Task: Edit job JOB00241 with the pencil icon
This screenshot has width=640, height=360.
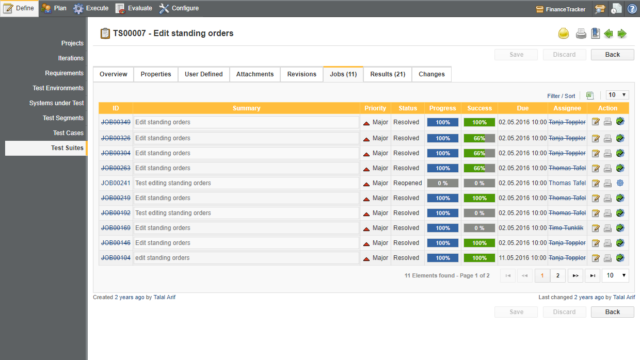Action: tap(596, 183)
